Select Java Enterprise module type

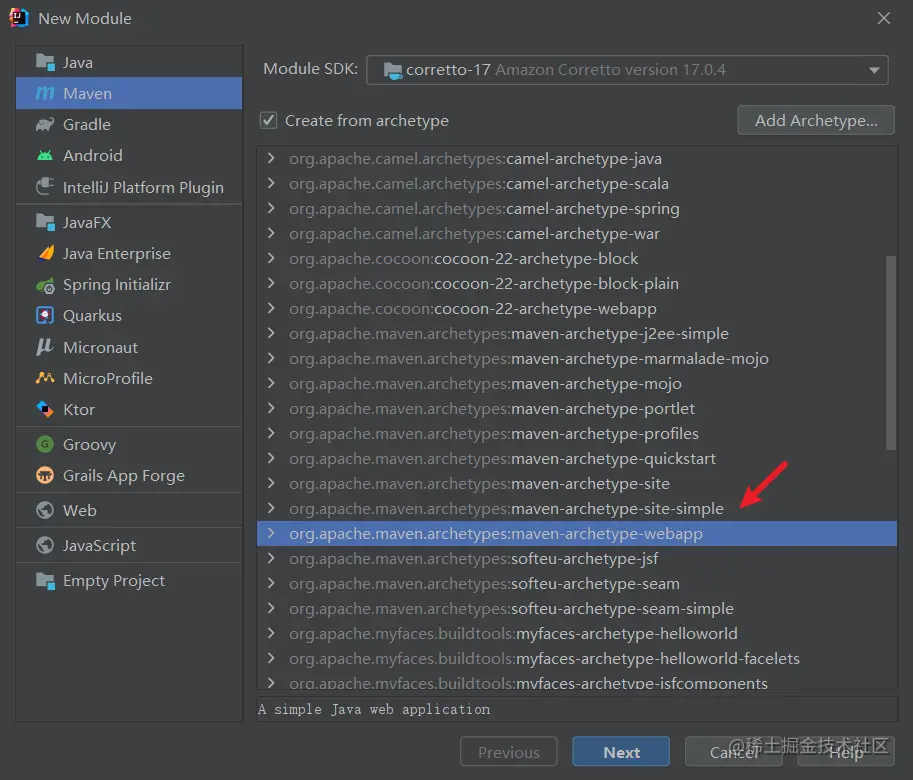116,254
